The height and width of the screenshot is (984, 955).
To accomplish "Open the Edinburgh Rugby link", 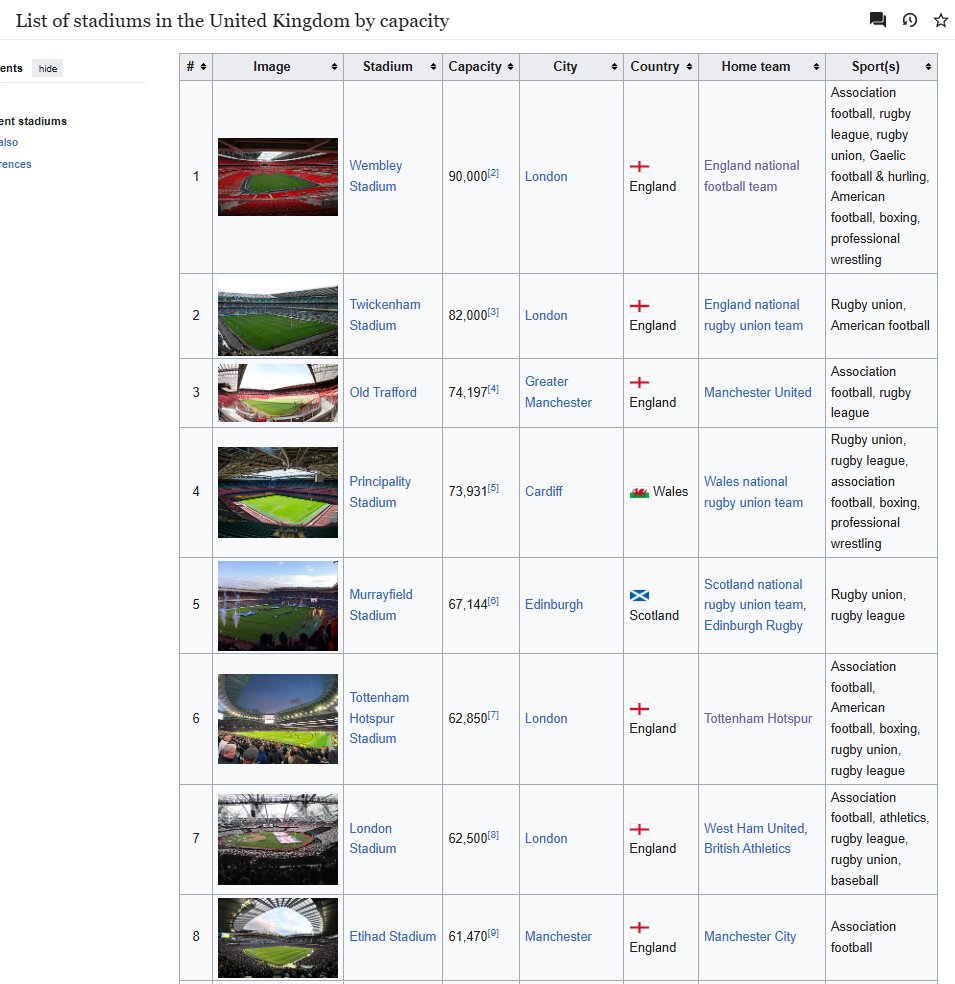I will tap(753, 625).
